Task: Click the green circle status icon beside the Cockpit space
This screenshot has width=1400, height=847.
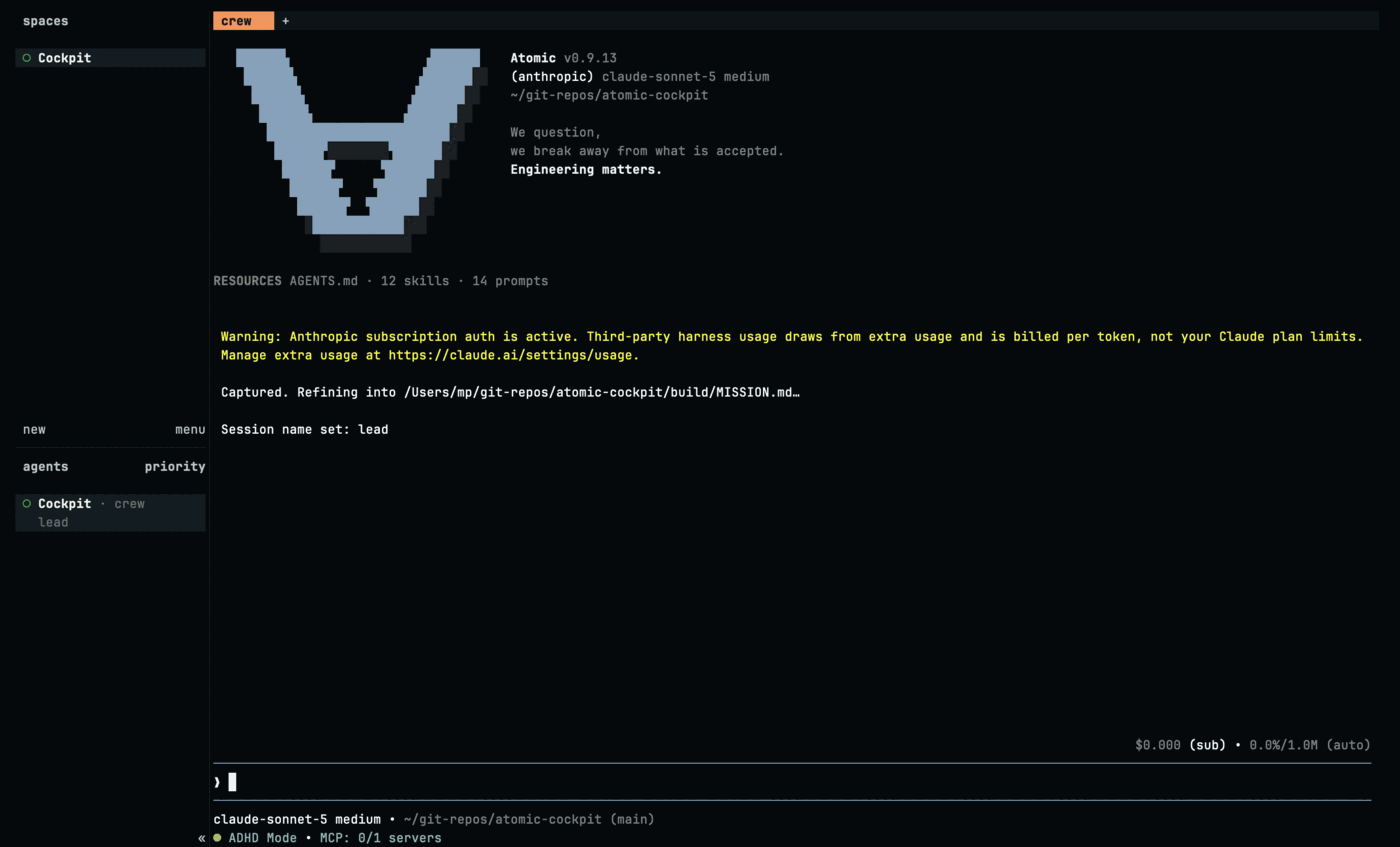Action: point(27,58)
